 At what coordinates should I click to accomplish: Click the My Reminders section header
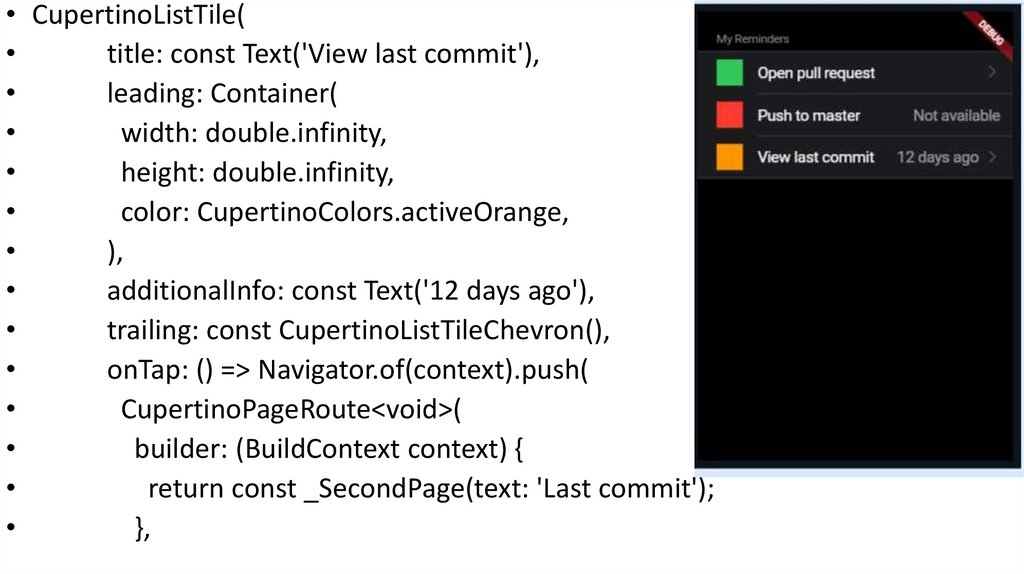pyautogui.click(x=753, y=39)
